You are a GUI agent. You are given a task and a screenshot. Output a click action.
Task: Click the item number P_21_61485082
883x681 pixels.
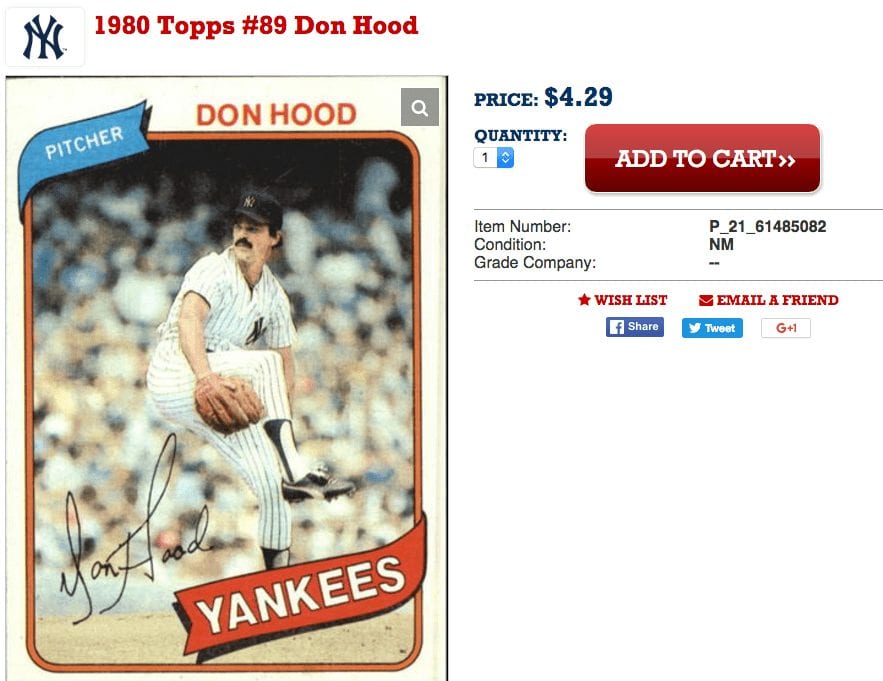(x=768, y=226)
